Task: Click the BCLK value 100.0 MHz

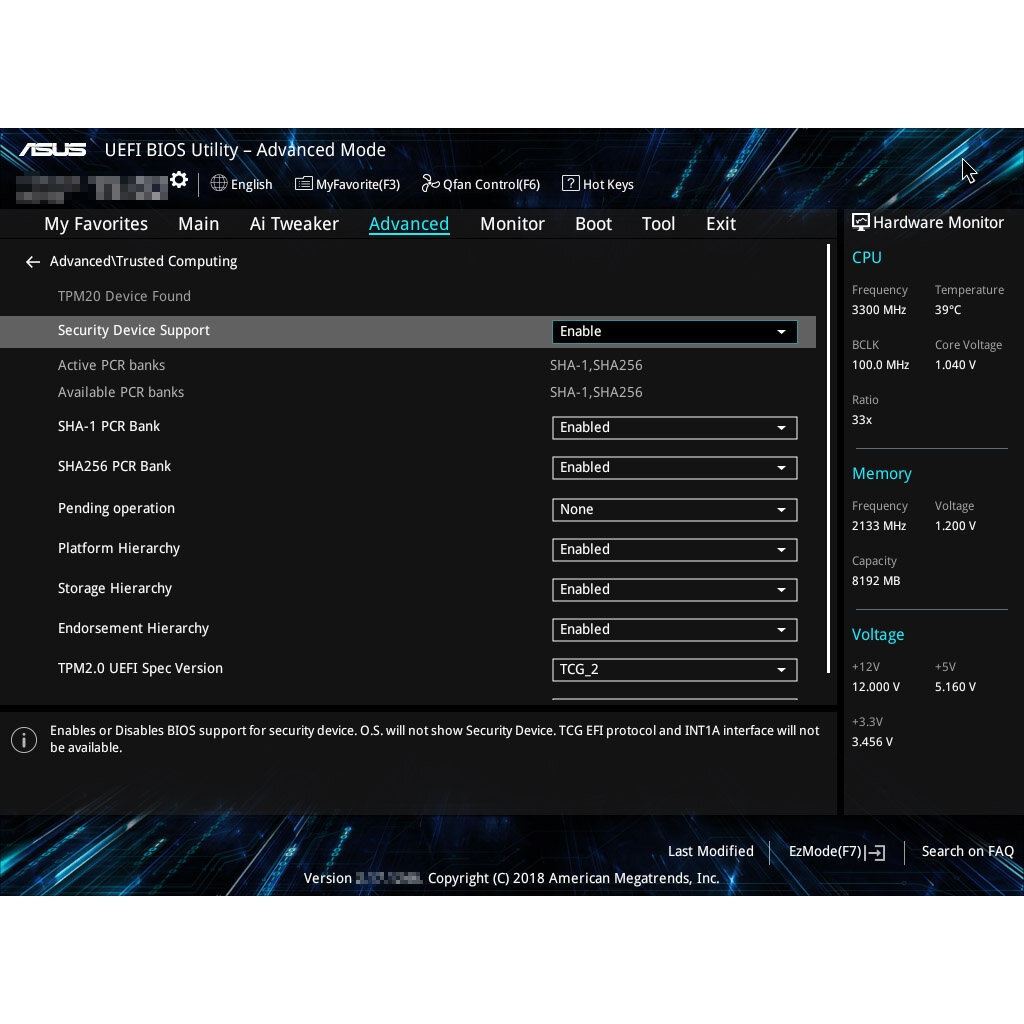Action: coord(880,365)
